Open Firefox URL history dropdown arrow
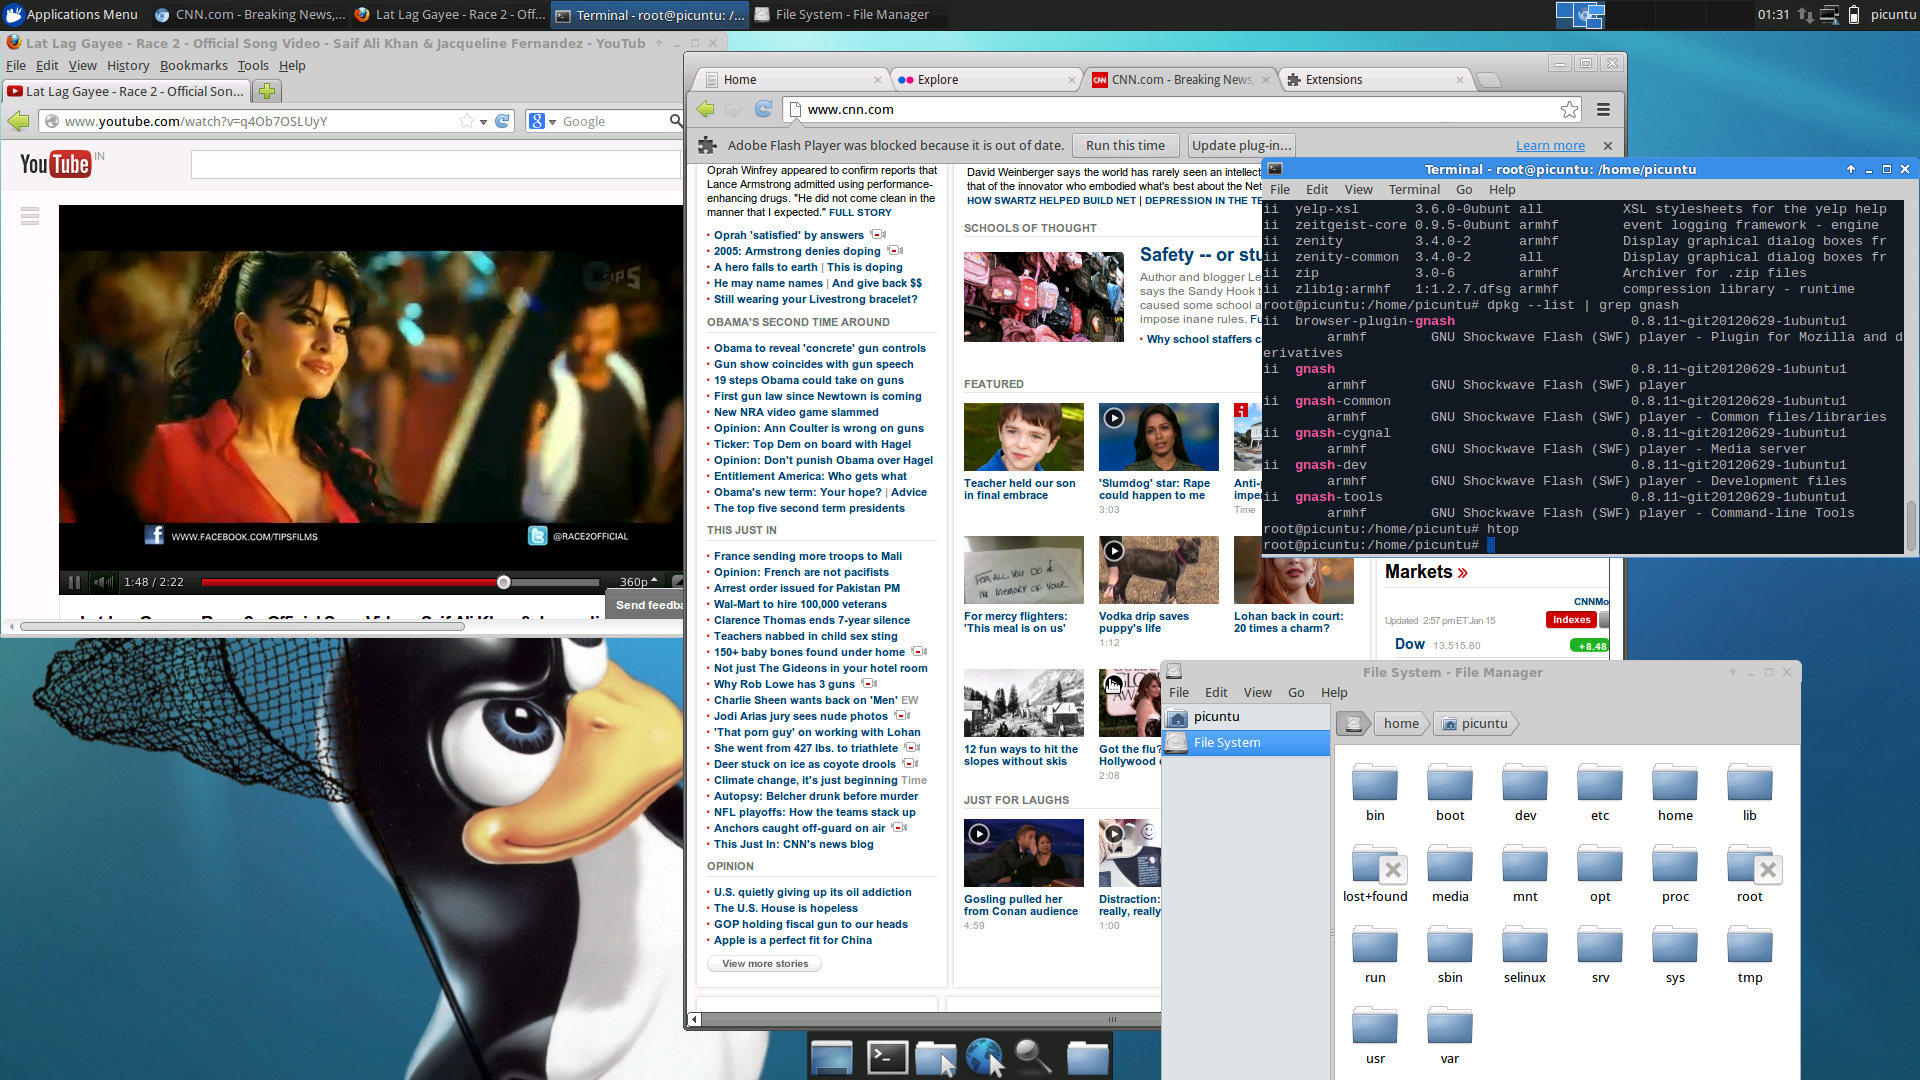 [484, 122]
